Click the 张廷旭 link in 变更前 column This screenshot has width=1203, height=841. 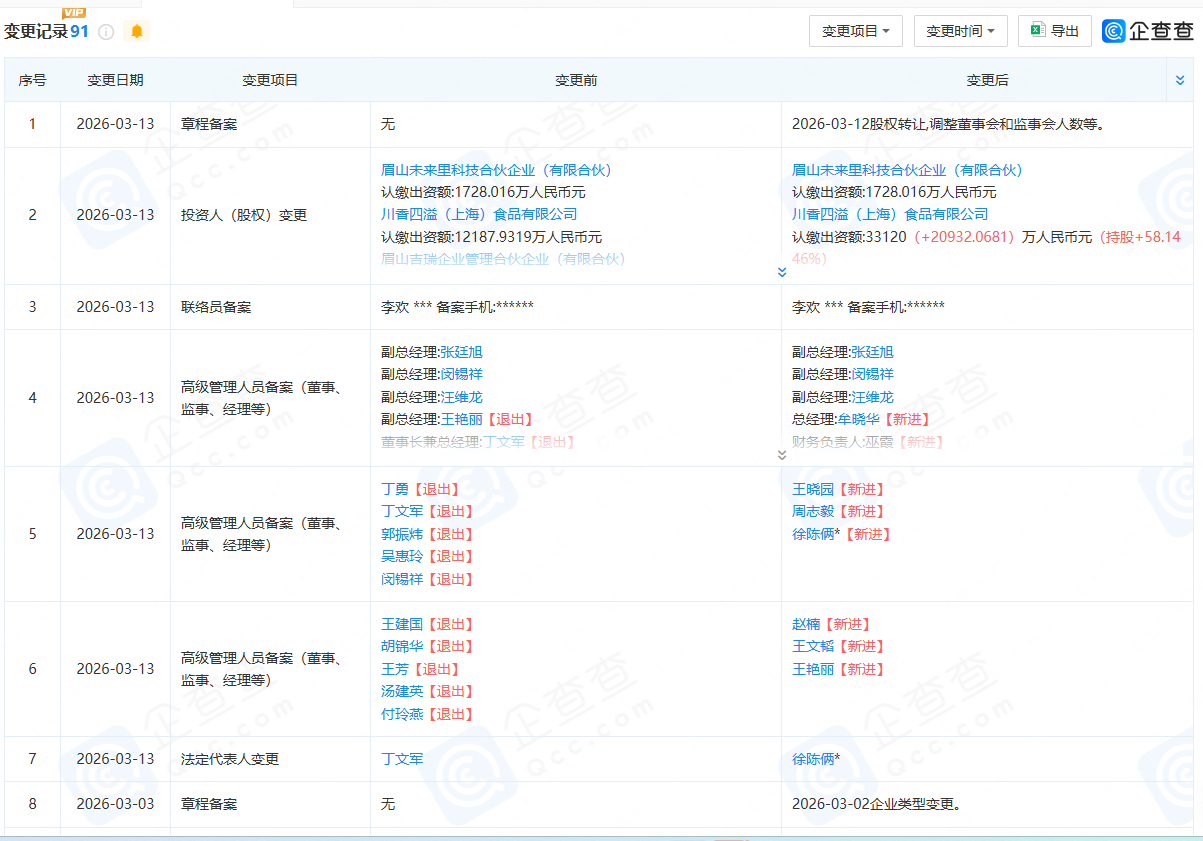(461, 352)
